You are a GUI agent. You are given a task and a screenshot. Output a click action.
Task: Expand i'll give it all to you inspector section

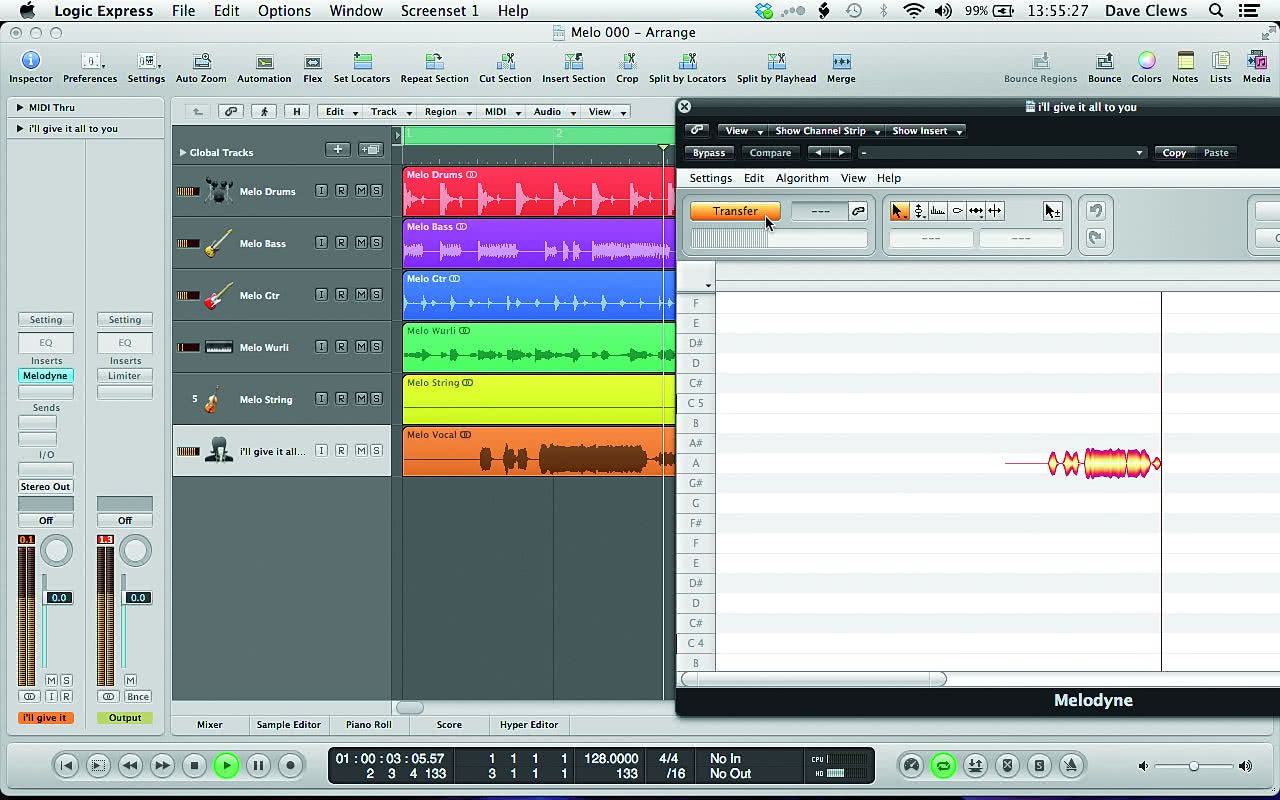[20, 128]
